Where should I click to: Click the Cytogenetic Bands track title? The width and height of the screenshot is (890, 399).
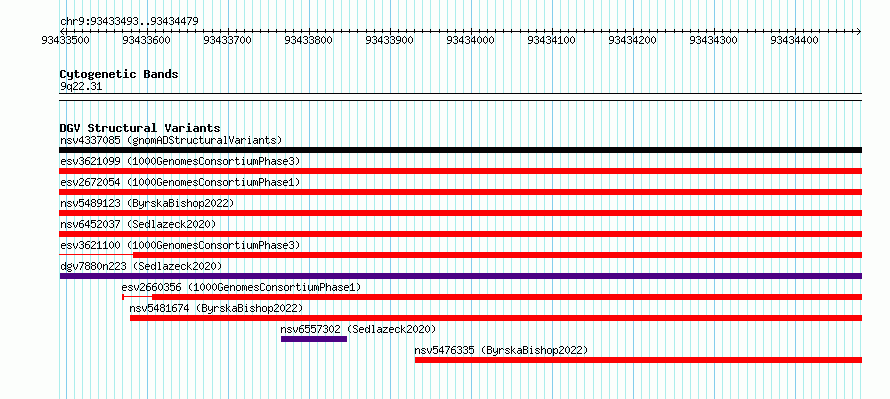[x=119, y=74]
